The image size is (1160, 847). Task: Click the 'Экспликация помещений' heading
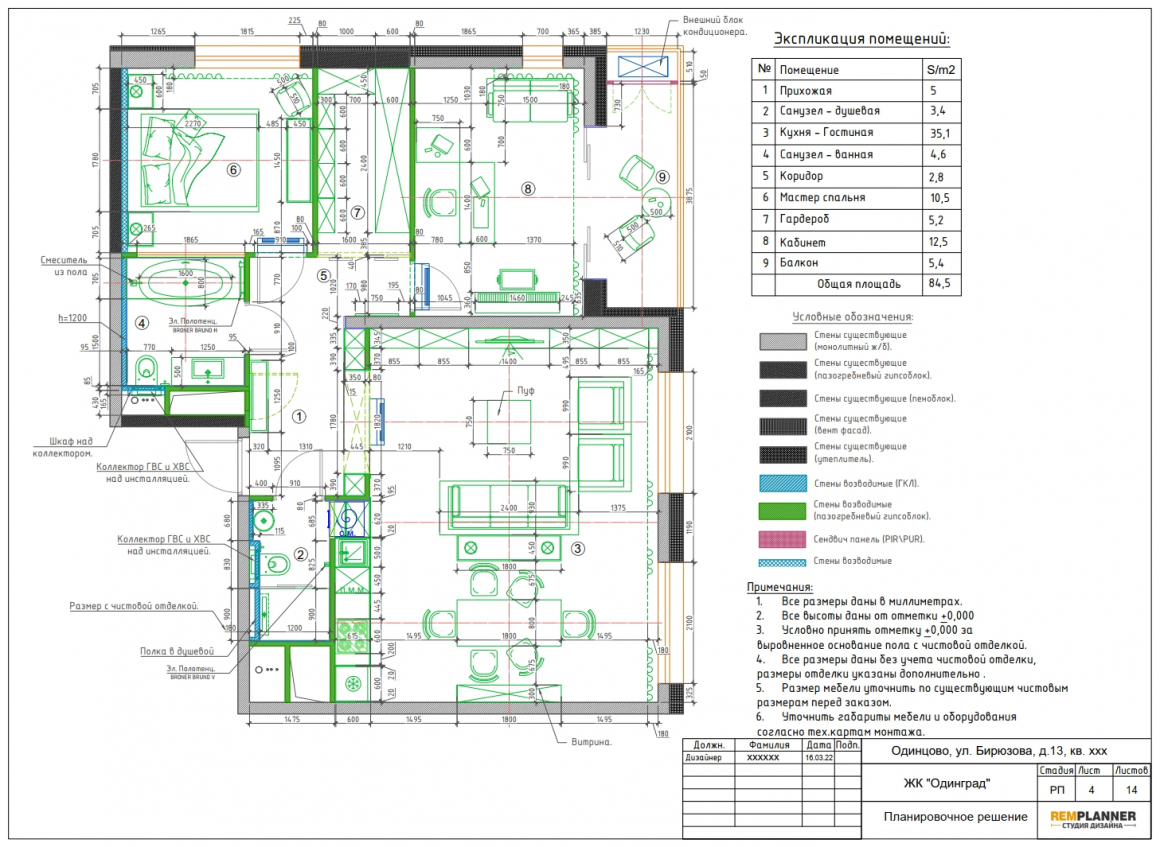861,39
